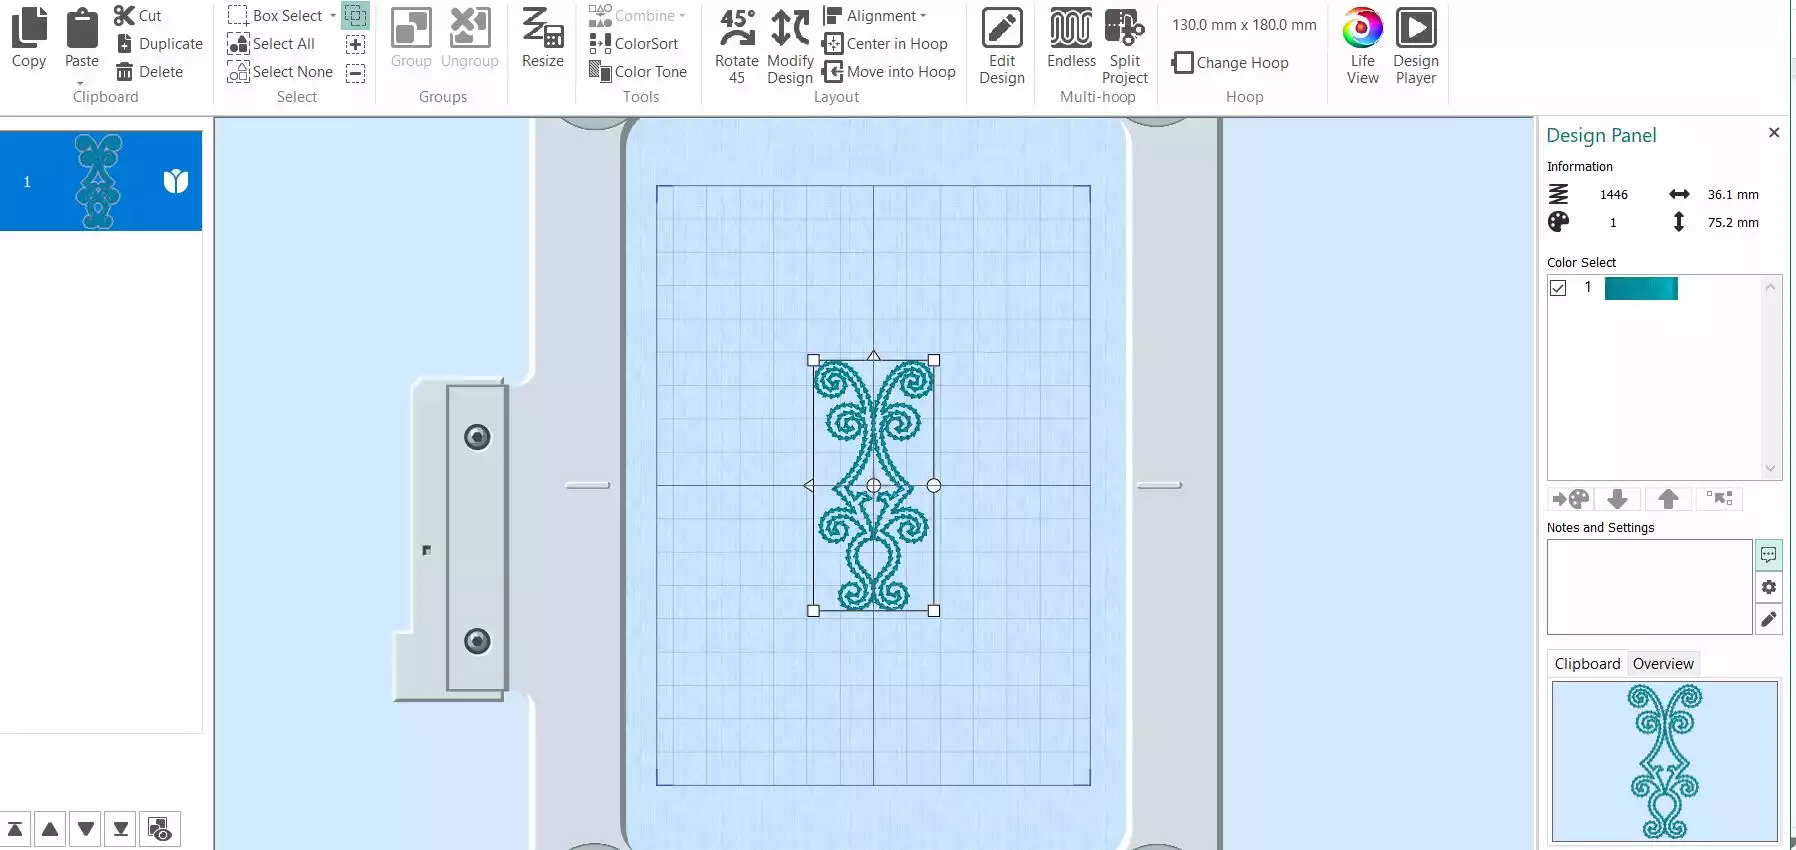
Task: Open Modify Design
Action: [x=790, y=46]
